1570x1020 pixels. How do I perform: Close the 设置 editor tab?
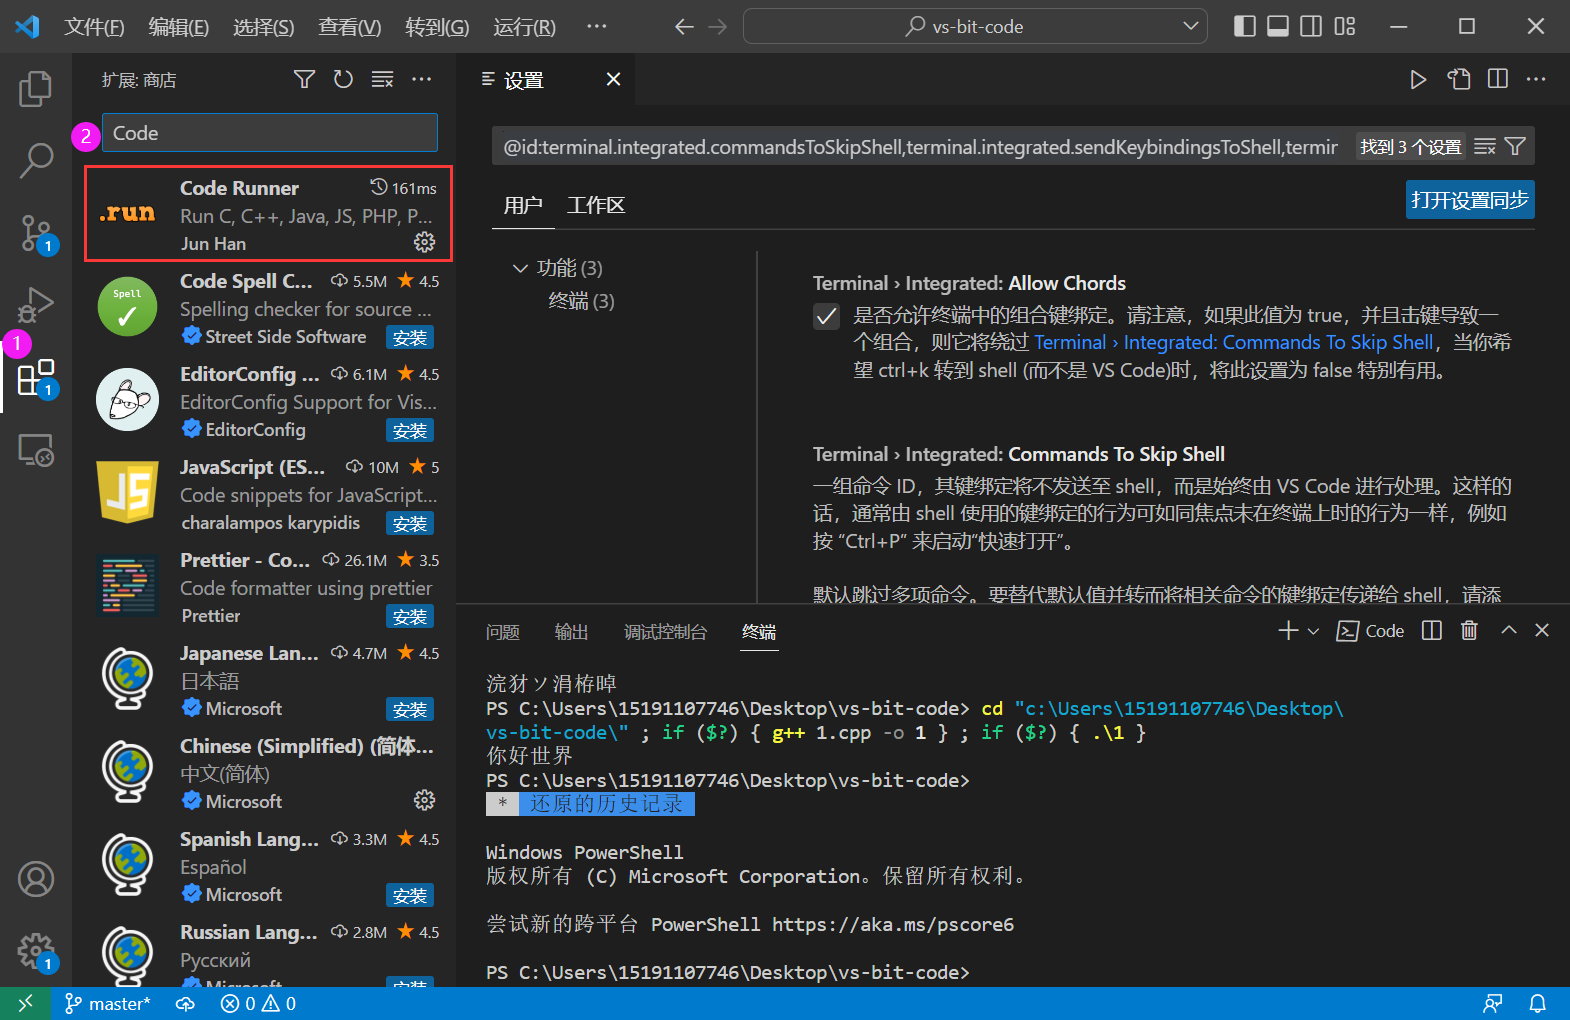pos(613,79)
